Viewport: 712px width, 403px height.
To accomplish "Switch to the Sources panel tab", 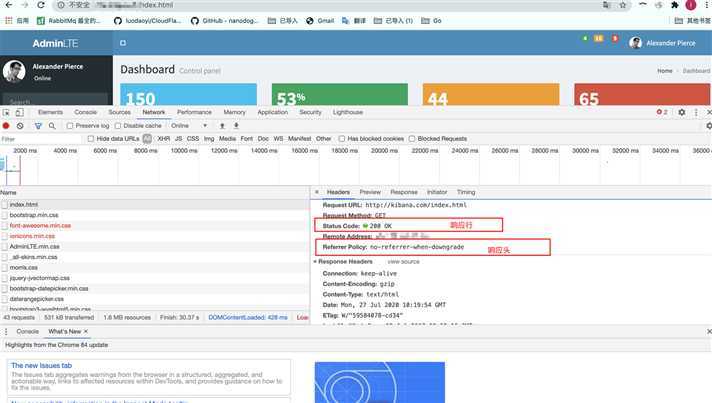I will [x=119, y=112].
